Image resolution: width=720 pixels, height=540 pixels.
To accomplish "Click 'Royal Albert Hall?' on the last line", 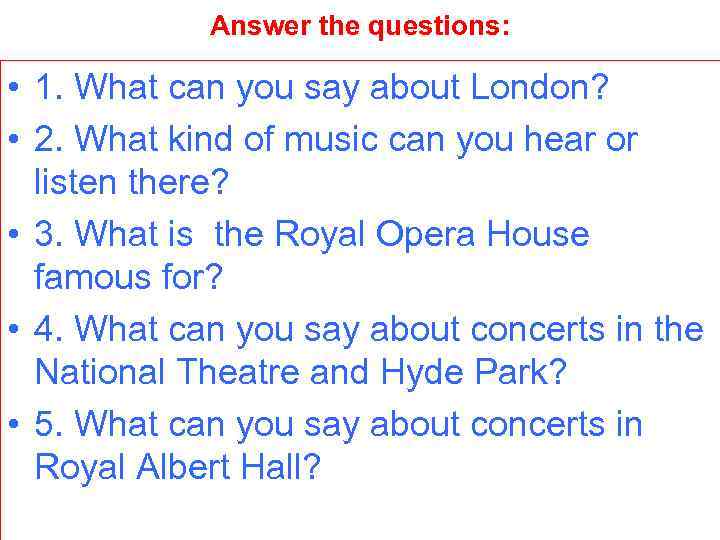I will tap(177, 467).
